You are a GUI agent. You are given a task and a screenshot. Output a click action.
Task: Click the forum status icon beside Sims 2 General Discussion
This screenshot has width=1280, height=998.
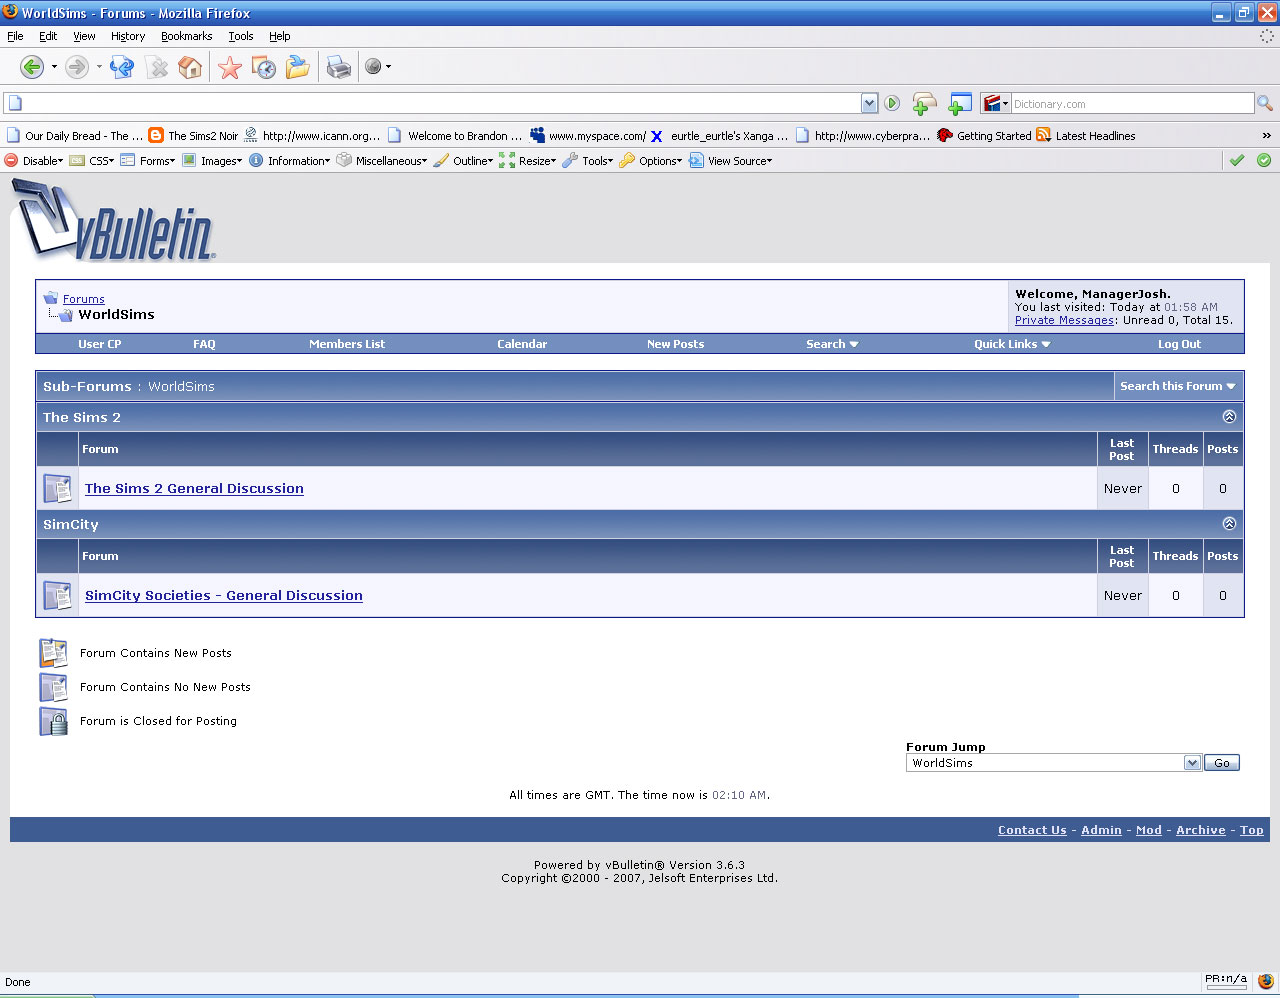[x=57, y=489]
